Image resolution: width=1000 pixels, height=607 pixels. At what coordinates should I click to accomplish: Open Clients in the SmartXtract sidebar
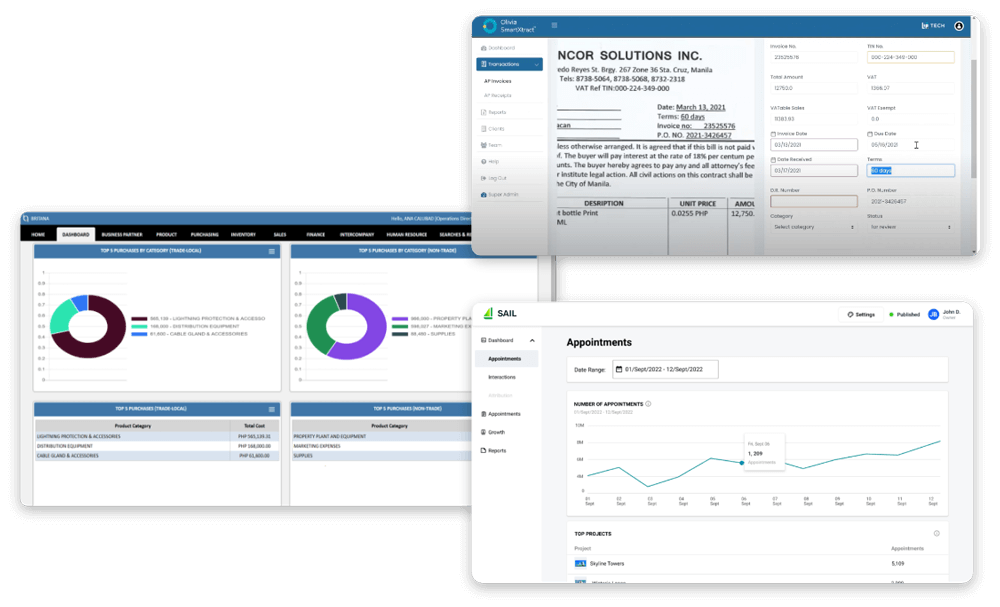493,129
